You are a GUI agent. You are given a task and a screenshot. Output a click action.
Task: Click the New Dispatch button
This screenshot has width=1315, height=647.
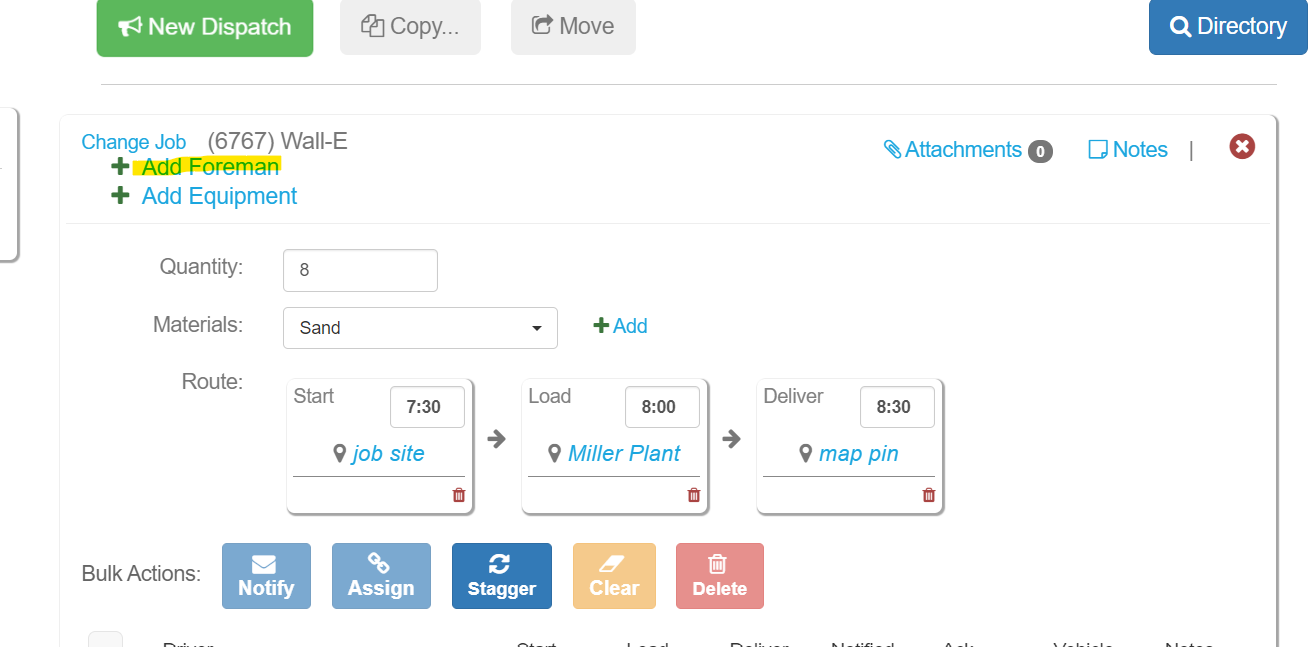205,27
